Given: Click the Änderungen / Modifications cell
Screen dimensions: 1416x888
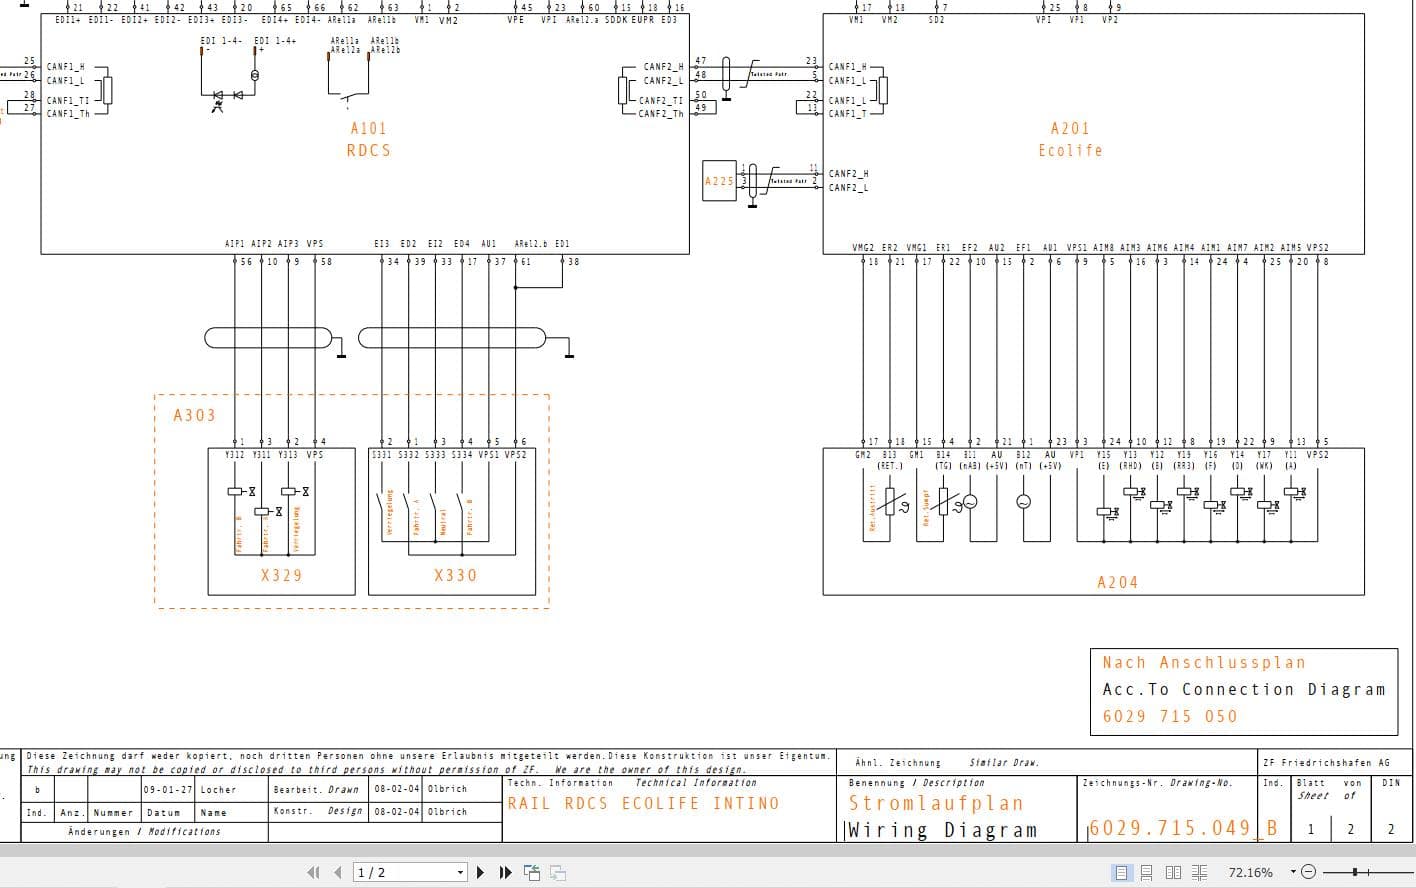Looking at the screenshot, I should (x=144, y=831).
